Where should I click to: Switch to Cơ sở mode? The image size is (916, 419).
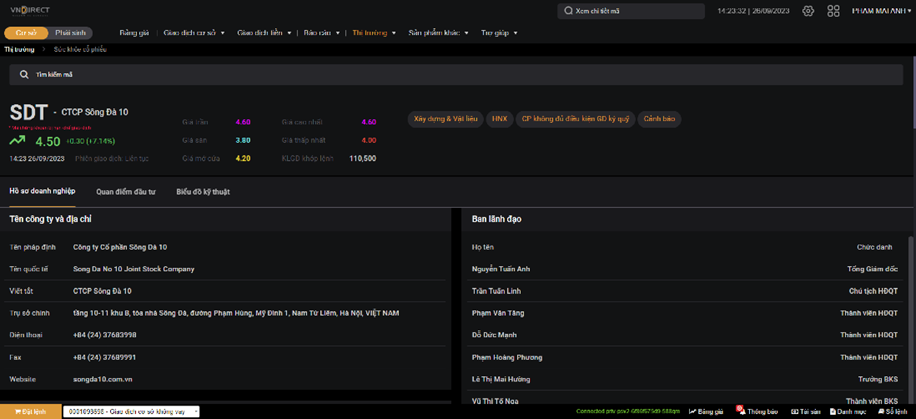coord(26,33)
